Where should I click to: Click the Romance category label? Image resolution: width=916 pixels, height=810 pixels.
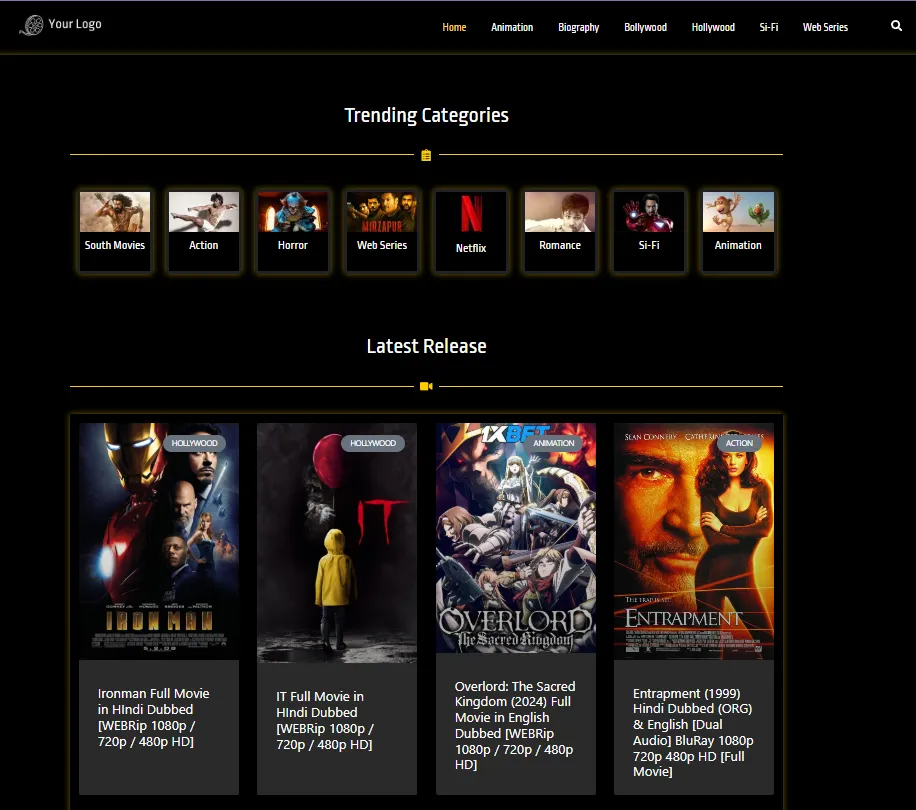(560, 245)
